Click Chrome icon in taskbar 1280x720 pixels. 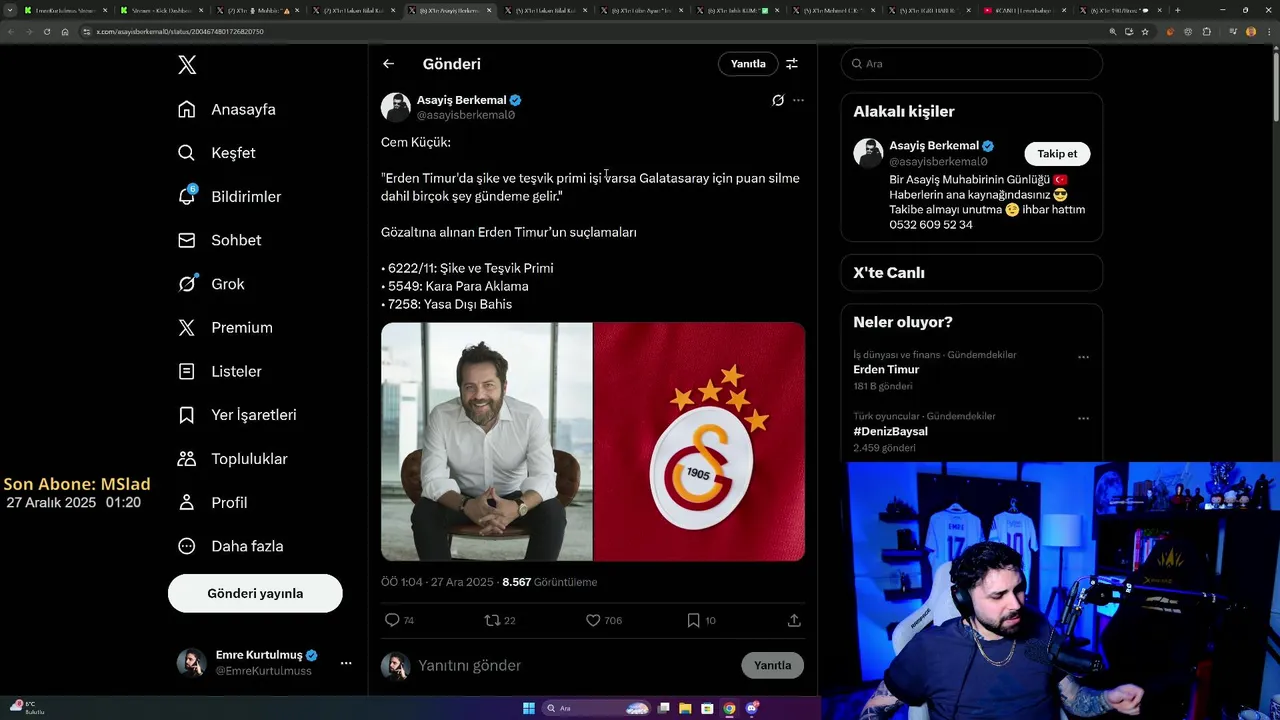[729, 708]
